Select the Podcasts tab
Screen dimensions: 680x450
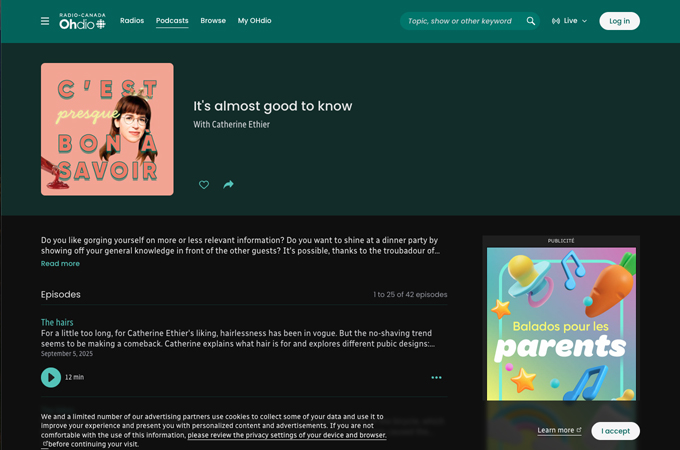click(x=172, y=21)
